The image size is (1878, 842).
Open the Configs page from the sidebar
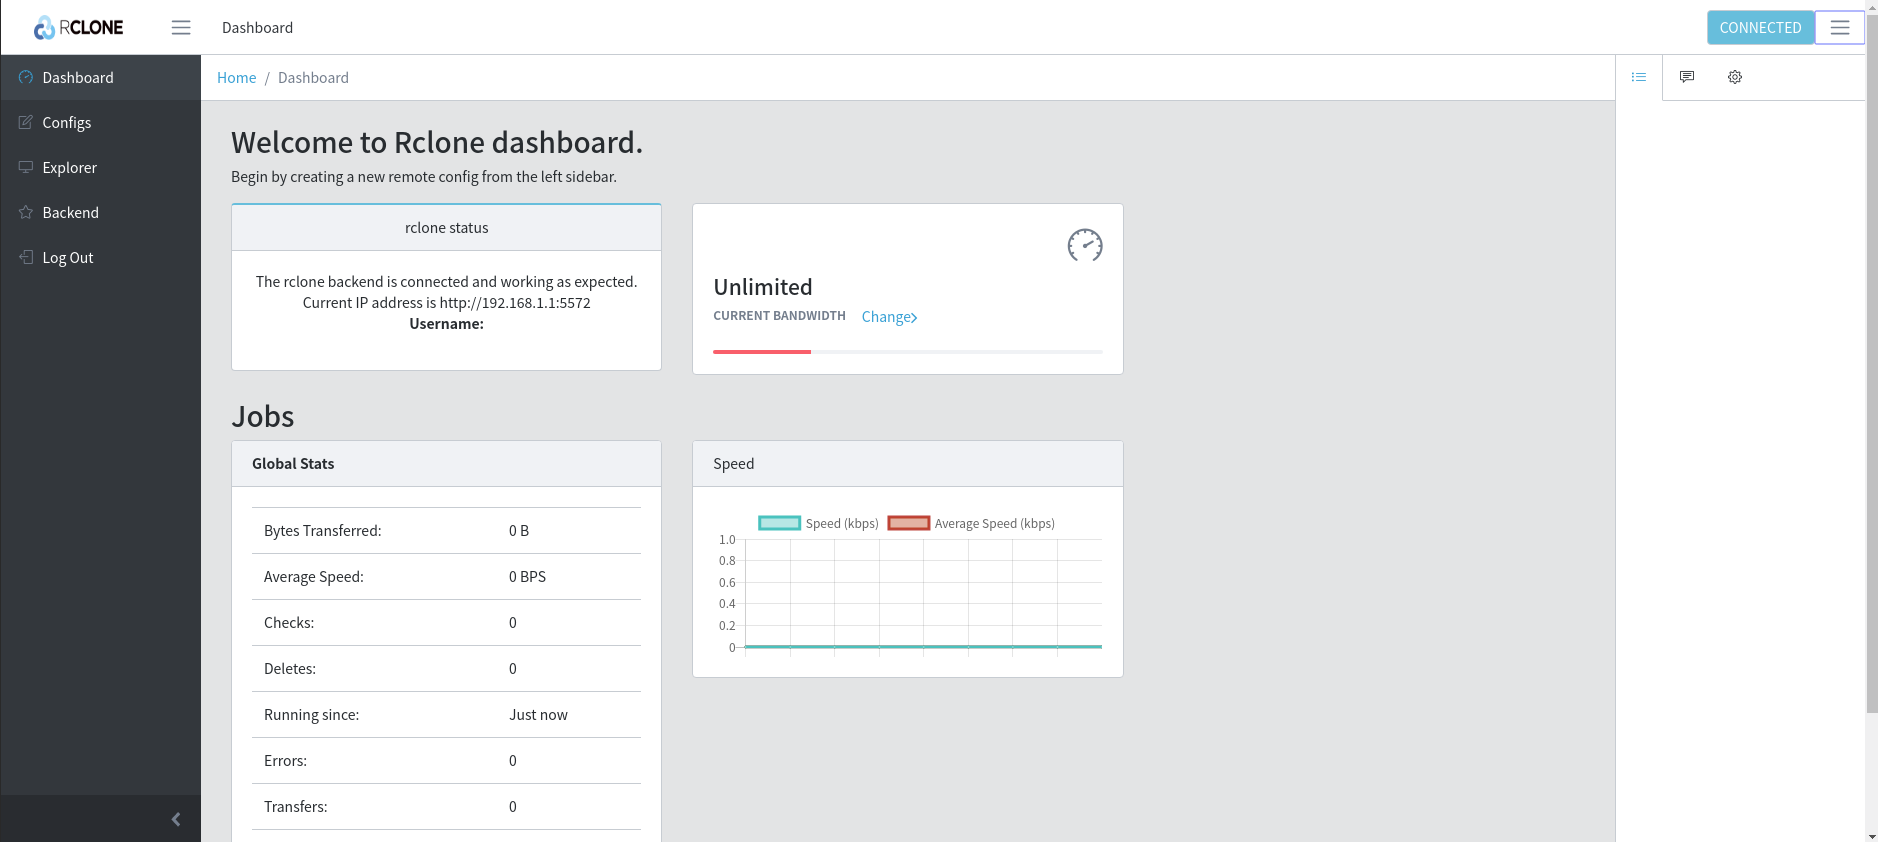pyautogui.click(x=101, y=122)
